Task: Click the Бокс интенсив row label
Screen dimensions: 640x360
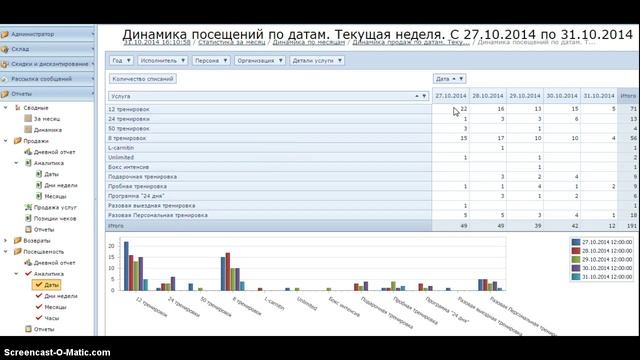Action: 129,167
